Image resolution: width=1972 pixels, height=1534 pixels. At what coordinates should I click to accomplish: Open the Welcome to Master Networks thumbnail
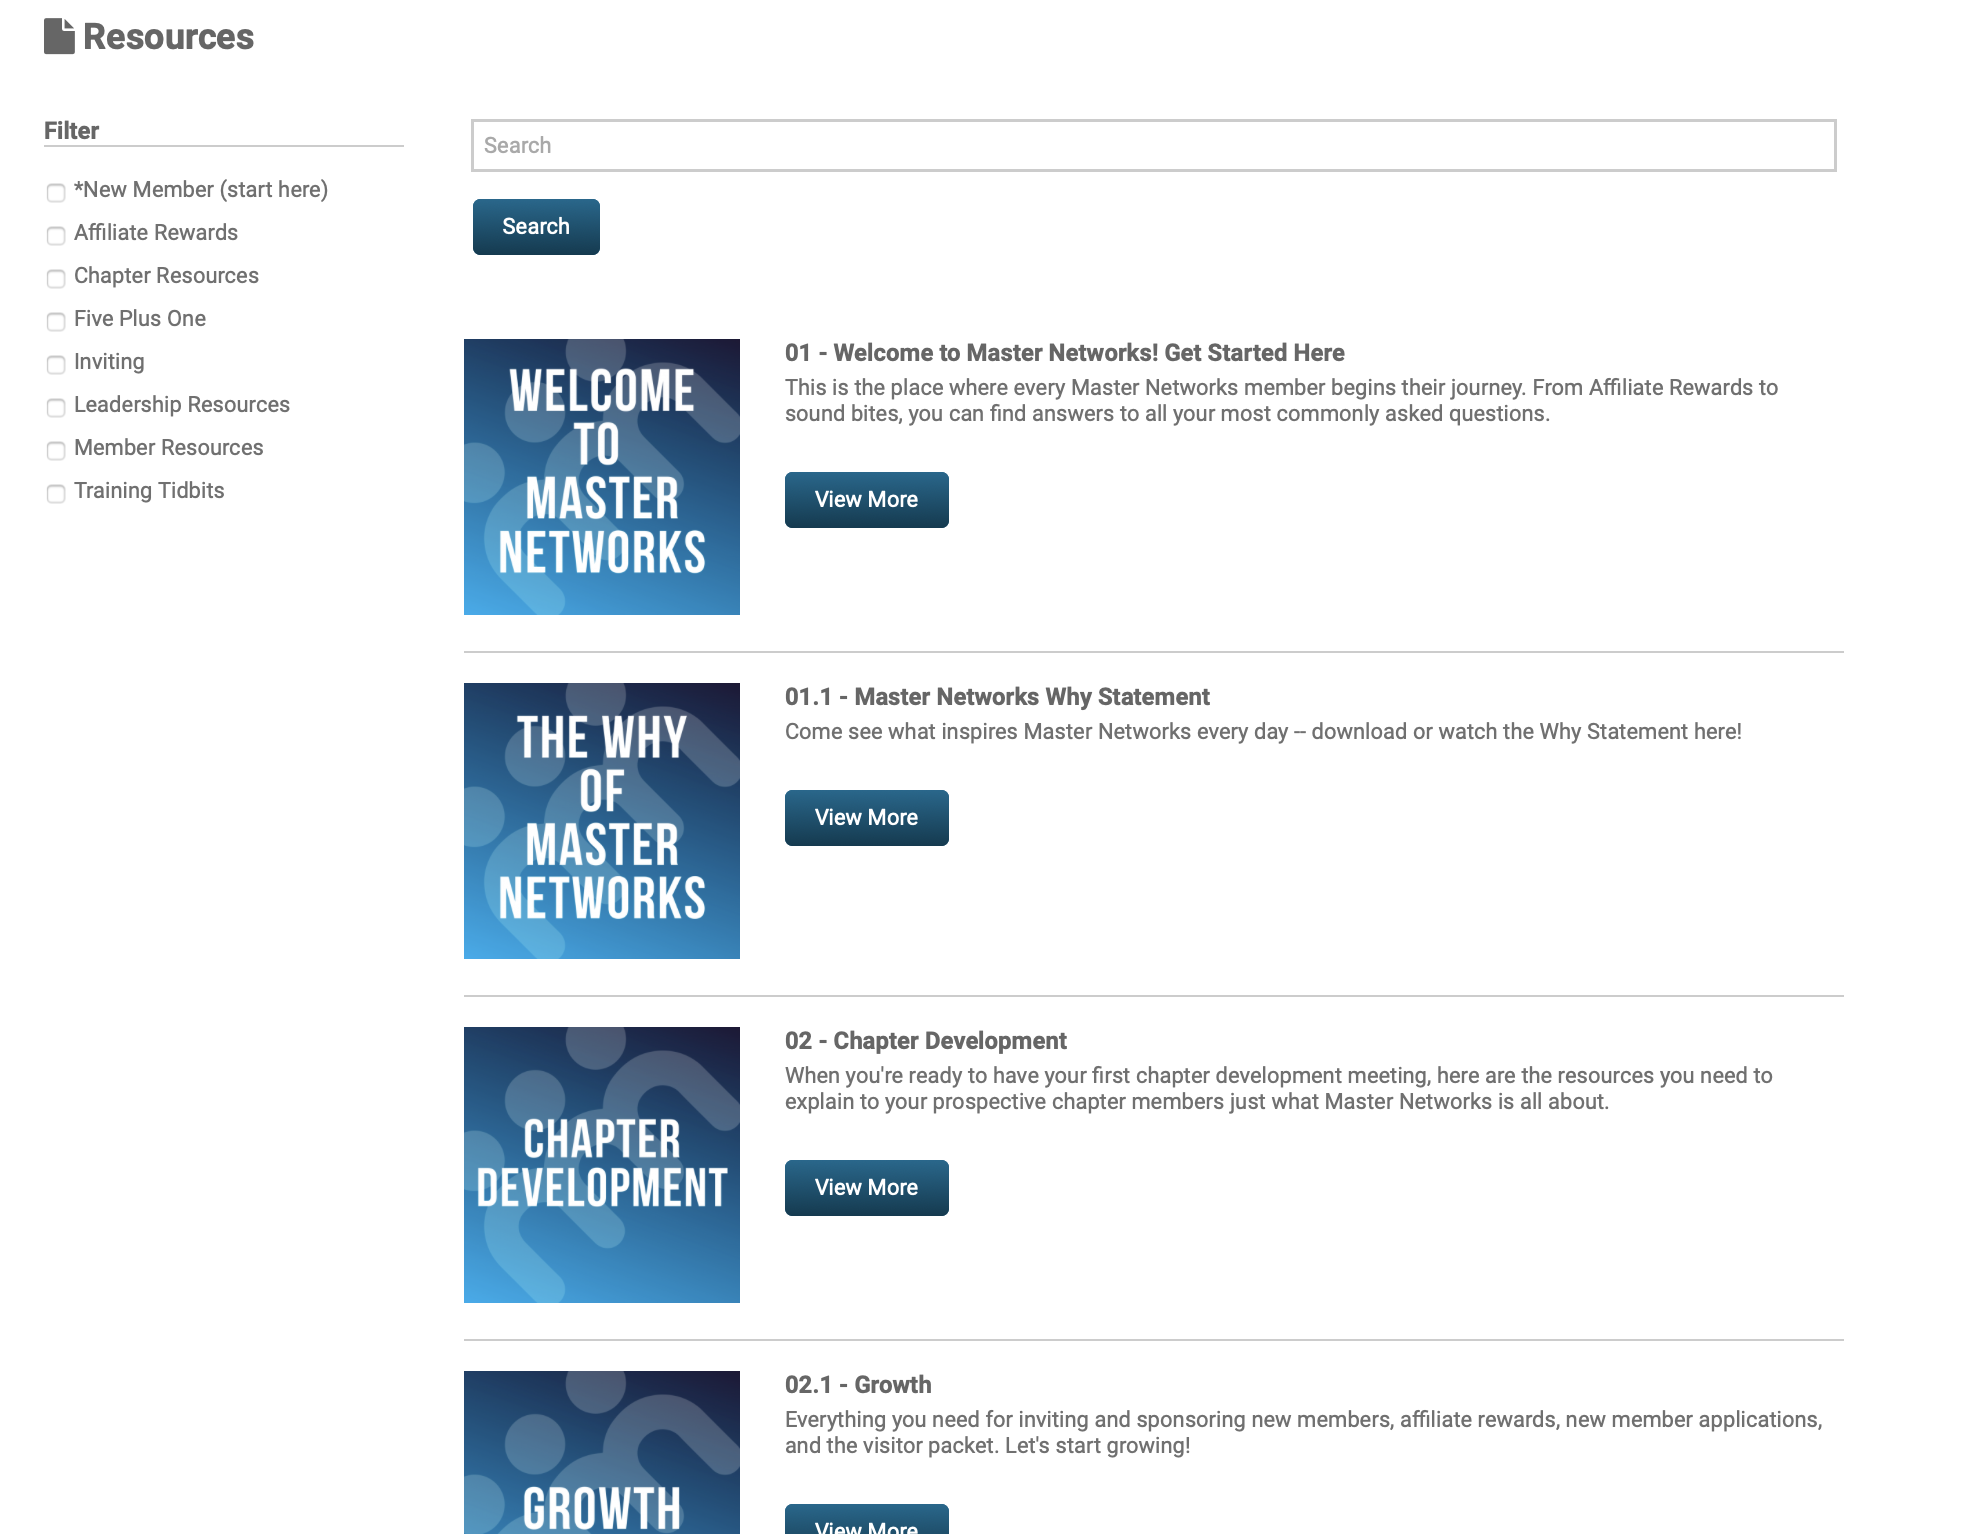(601, 476)
